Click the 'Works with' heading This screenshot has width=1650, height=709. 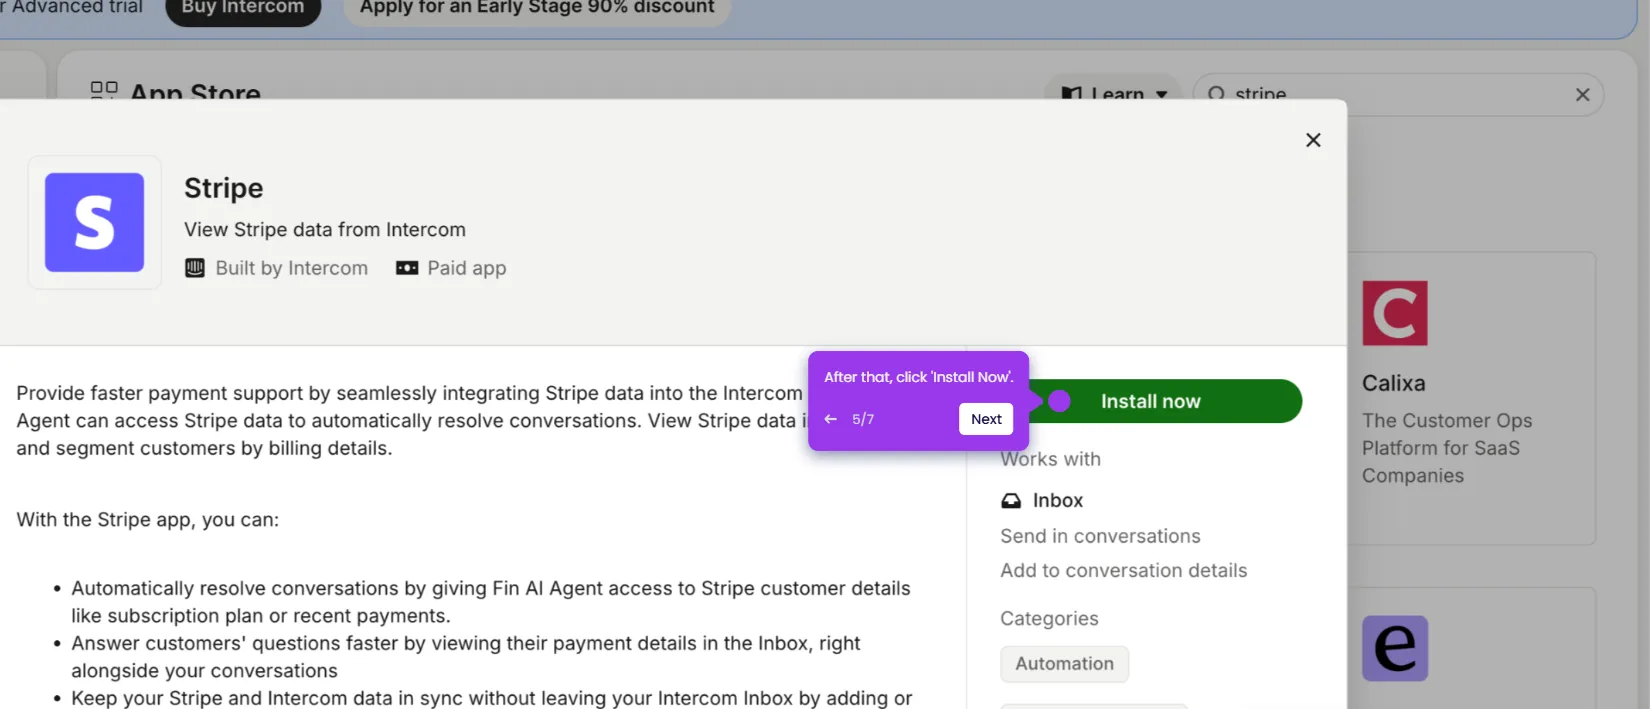(x=1051, y=459)
